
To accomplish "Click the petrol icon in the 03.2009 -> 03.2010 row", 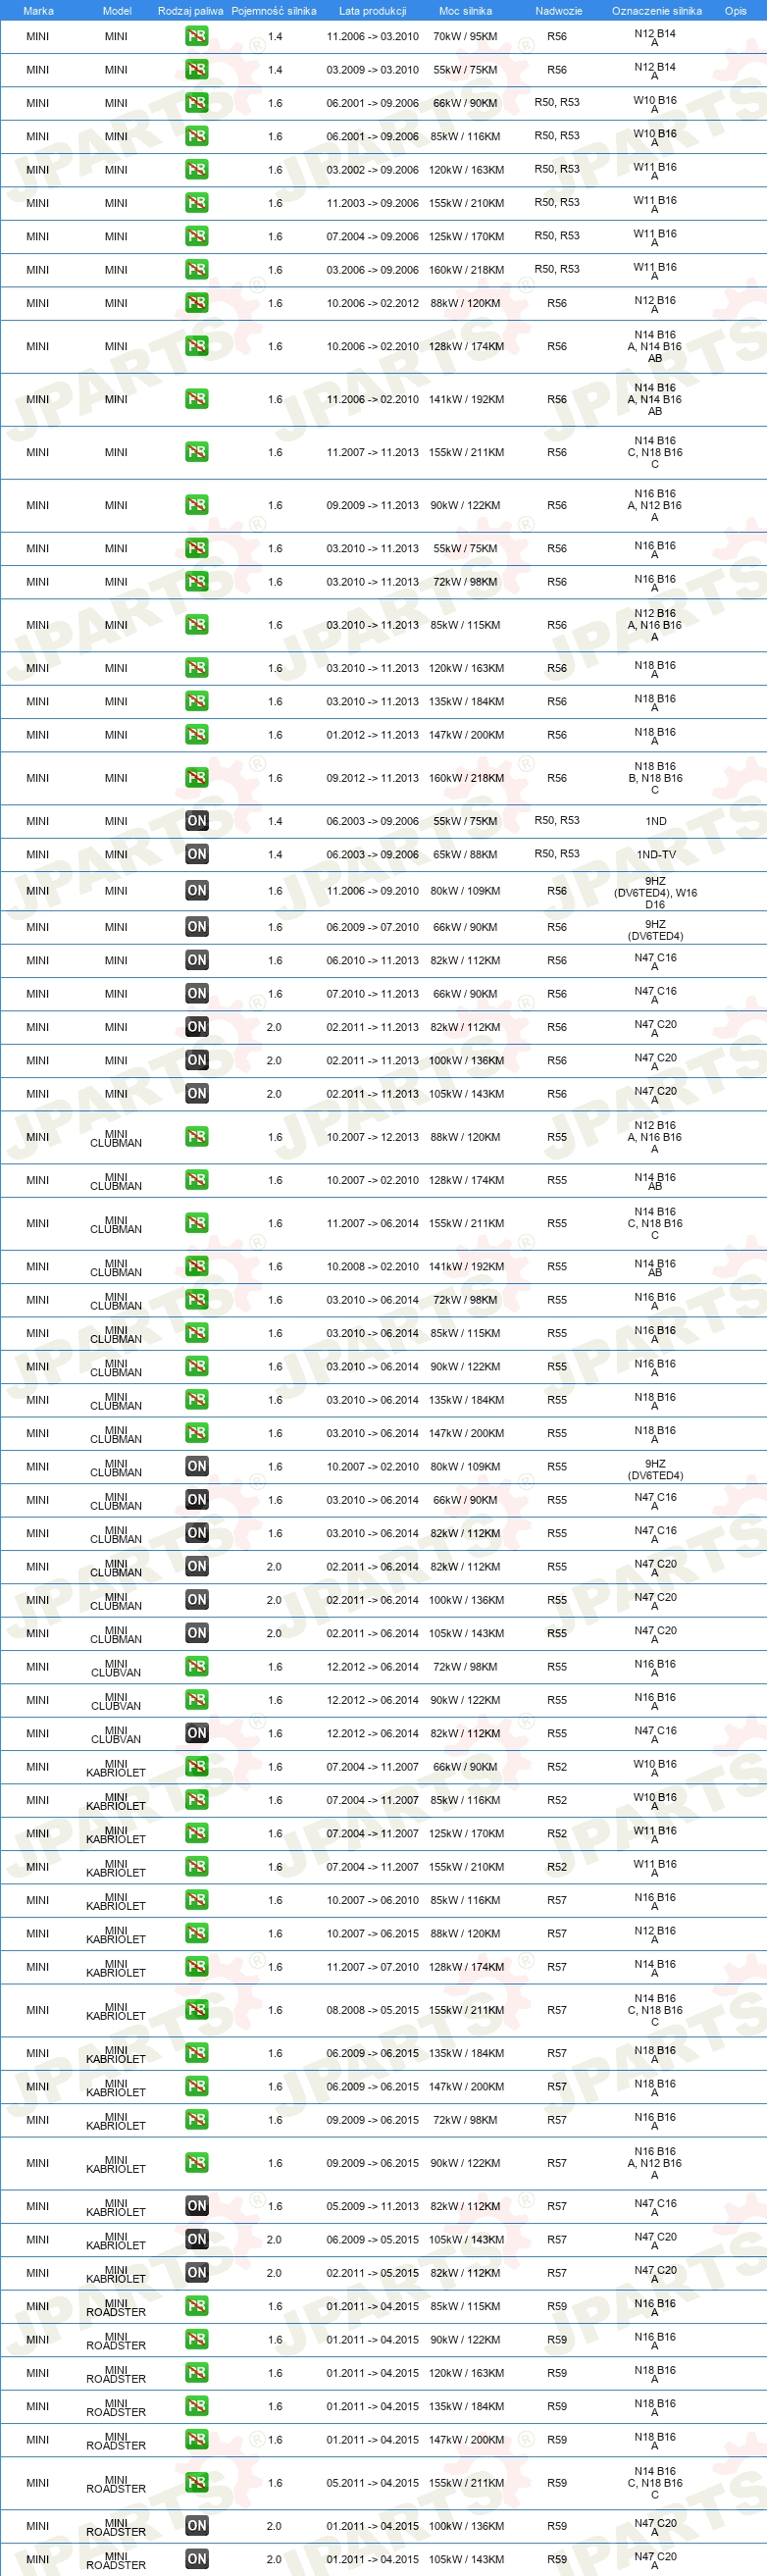I will click(197, 70).
